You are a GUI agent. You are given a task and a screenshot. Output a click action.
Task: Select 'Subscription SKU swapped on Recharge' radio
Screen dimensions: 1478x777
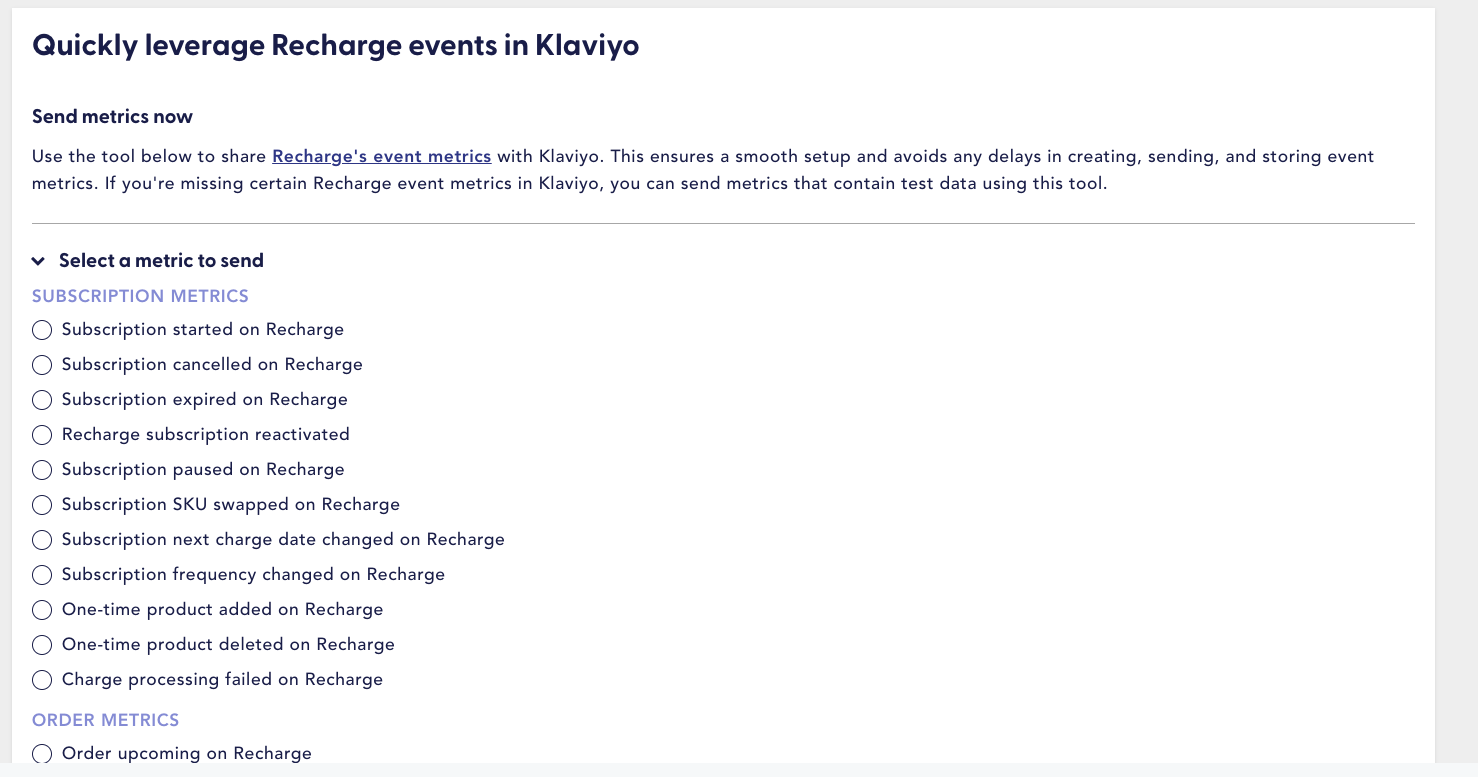click(x=42, y=505)
